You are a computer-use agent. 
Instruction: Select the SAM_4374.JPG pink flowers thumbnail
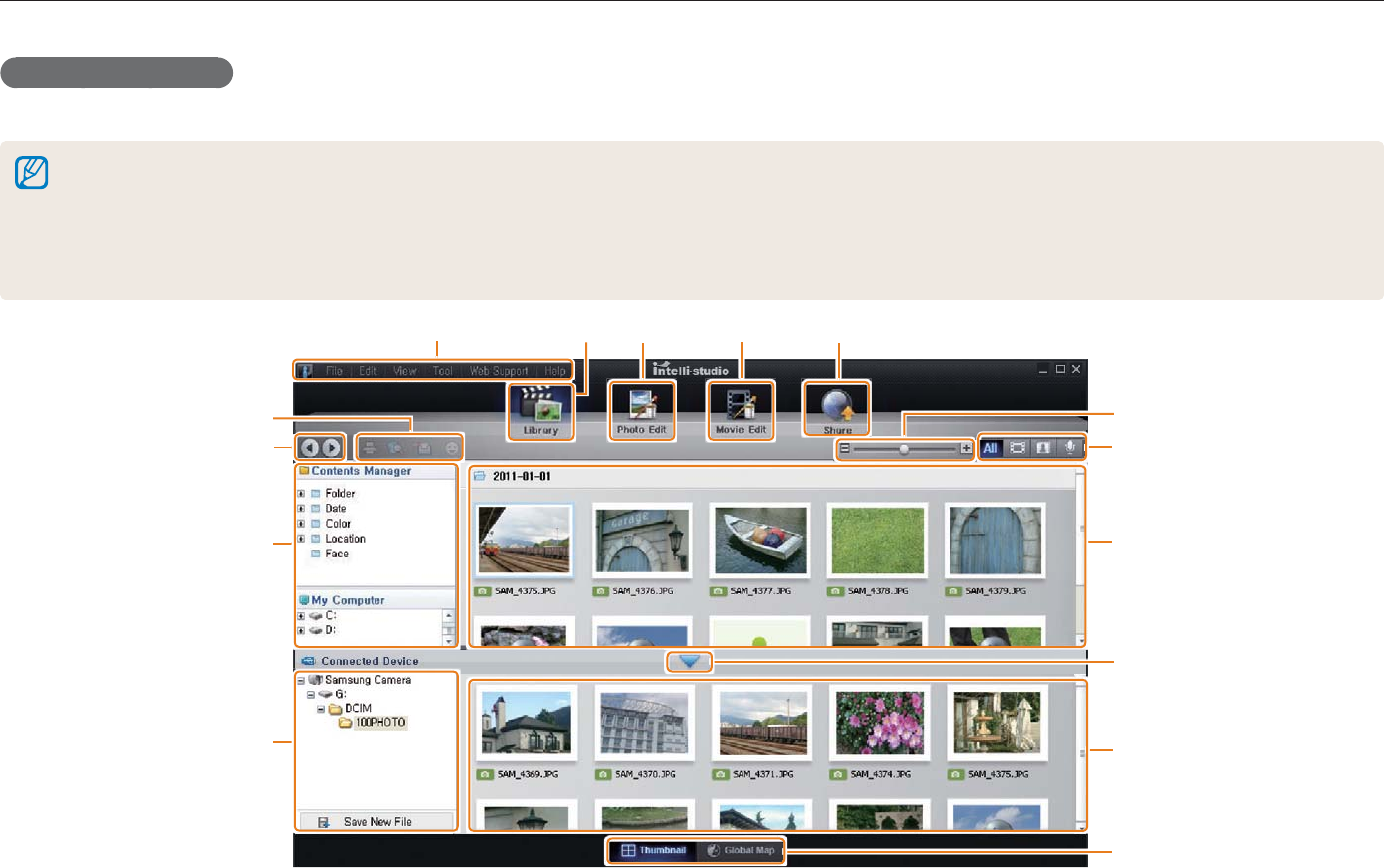point(882,723)
